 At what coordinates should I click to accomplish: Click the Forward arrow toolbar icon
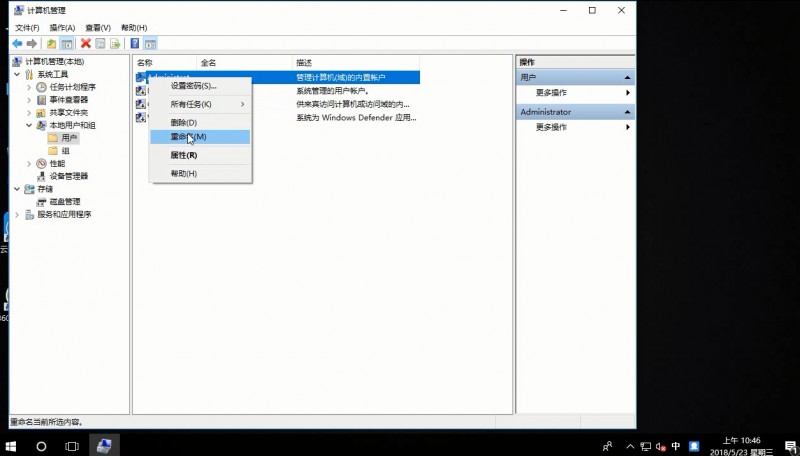click(32, 44)
